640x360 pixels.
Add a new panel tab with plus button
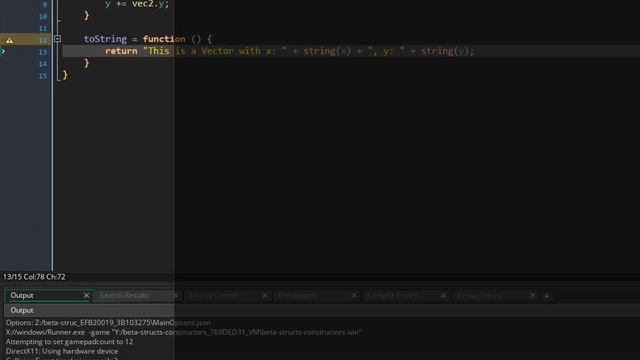pos(547,296)
